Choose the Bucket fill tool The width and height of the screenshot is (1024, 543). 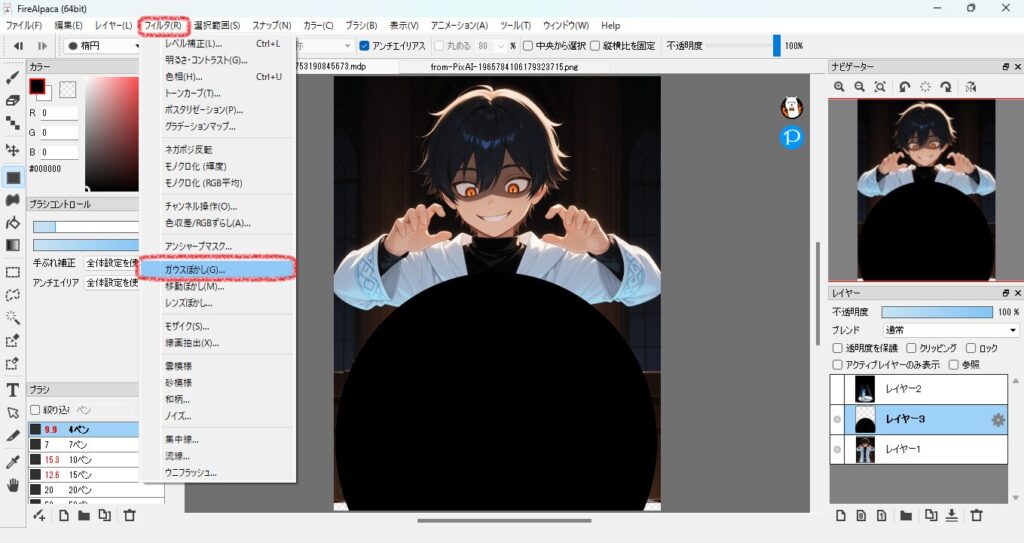click(x=13, y=222)
